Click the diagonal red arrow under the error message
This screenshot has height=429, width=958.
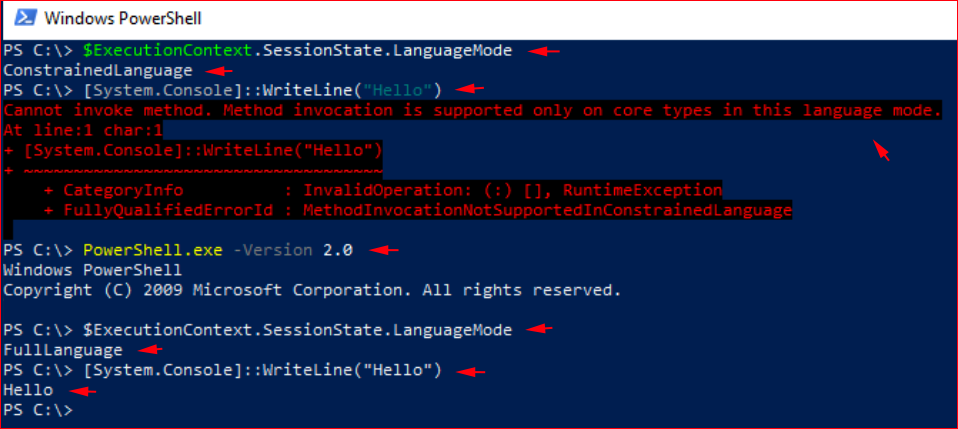(880, 150)
